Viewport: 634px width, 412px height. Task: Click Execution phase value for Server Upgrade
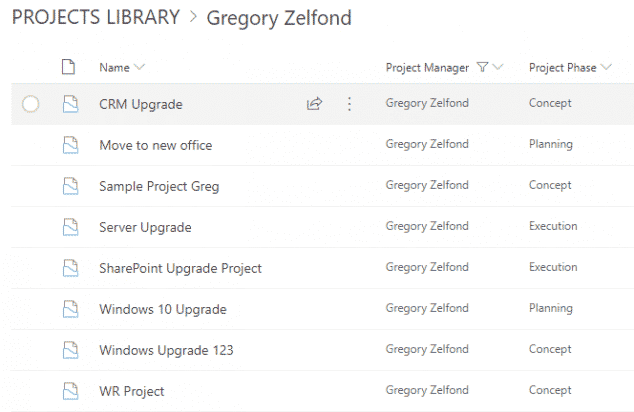tap(553, 227)
